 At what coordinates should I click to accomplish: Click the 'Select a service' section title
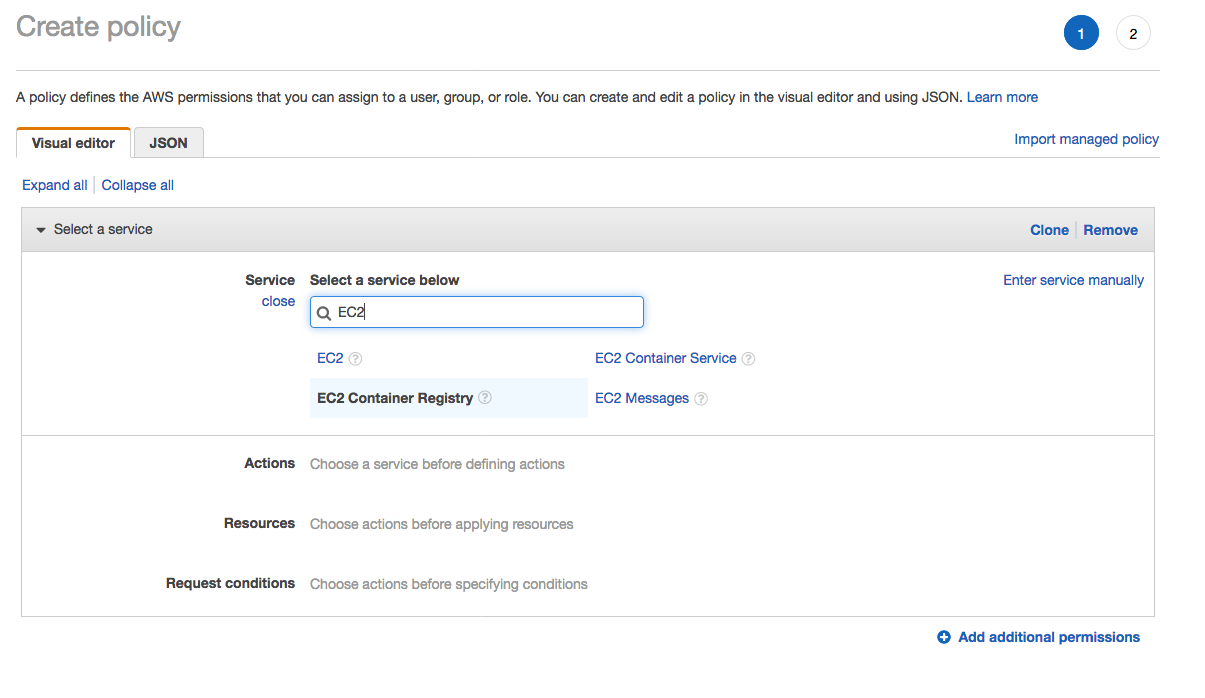click(x=103, y=229)
